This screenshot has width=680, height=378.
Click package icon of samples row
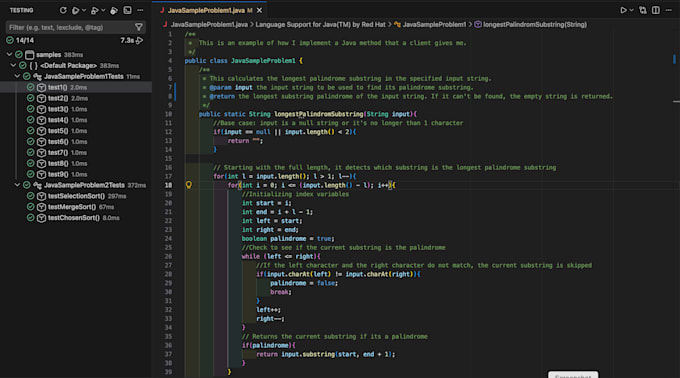29,55
